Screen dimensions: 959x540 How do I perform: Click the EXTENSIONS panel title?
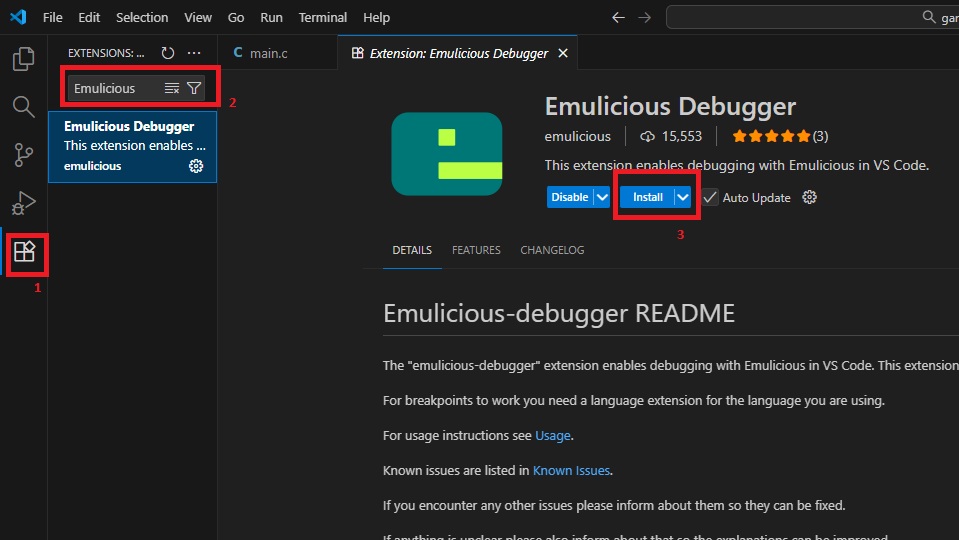(x=106, y=53)
